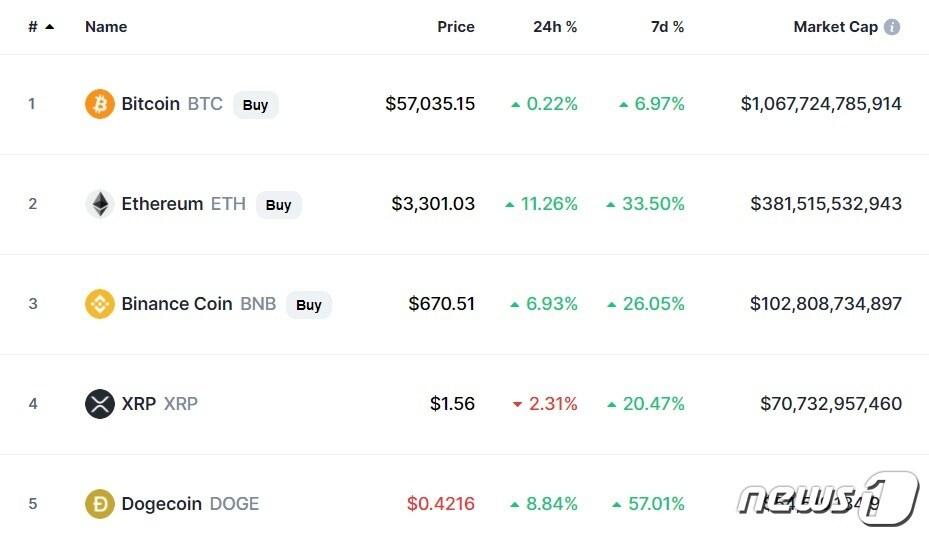The height and width of the screenshot is (538, 929).
Task: Sort by rank number column arrow
Action: click(x=50, y=27)
